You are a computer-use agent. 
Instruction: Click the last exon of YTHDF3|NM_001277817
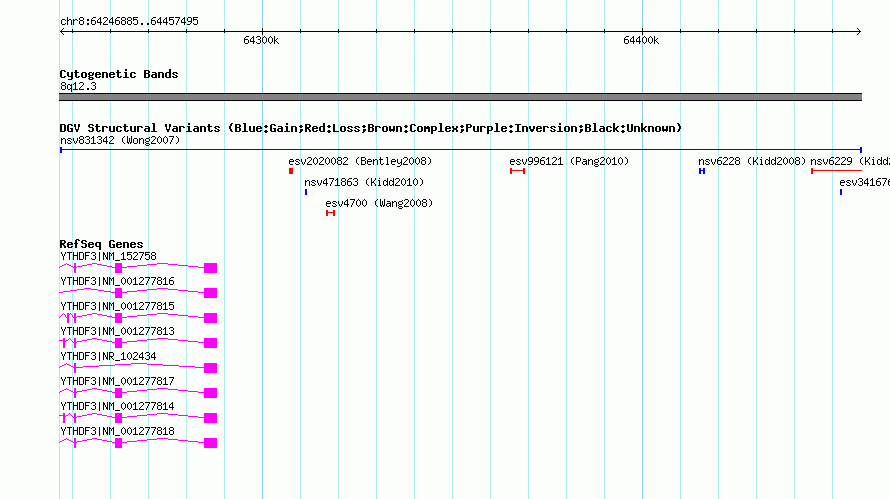click(211, 393)
